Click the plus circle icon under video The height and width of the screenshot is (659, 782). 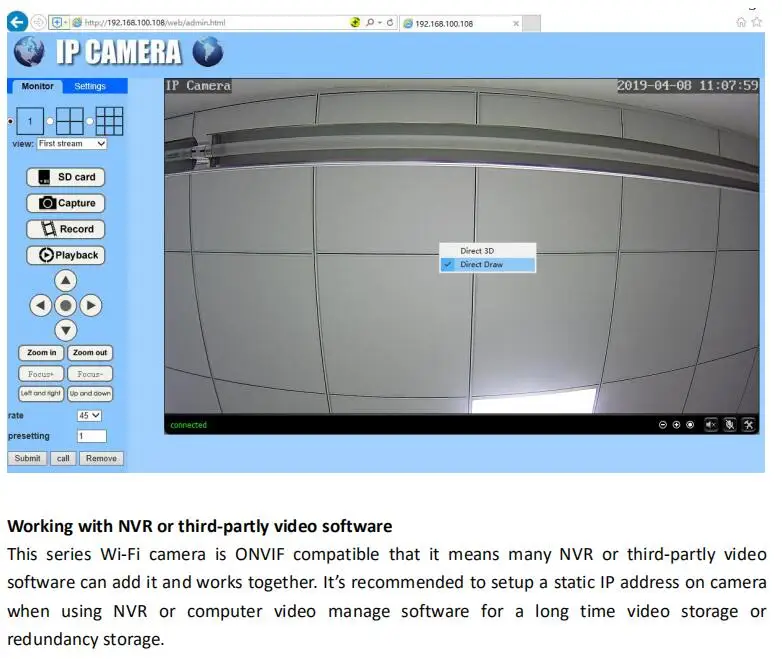click(676, 425)
